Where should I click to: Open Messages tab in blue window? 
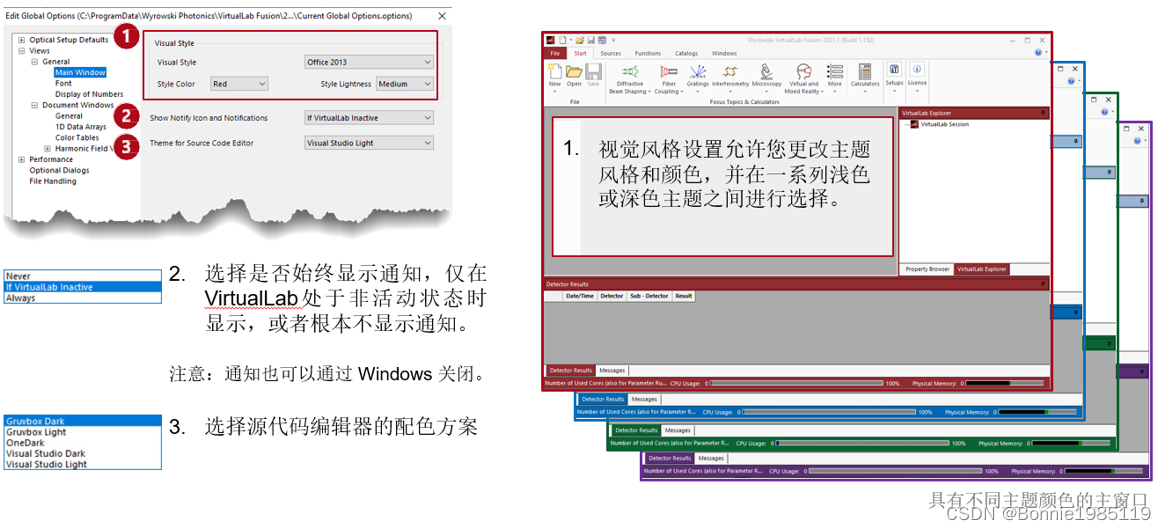point(645,399)
